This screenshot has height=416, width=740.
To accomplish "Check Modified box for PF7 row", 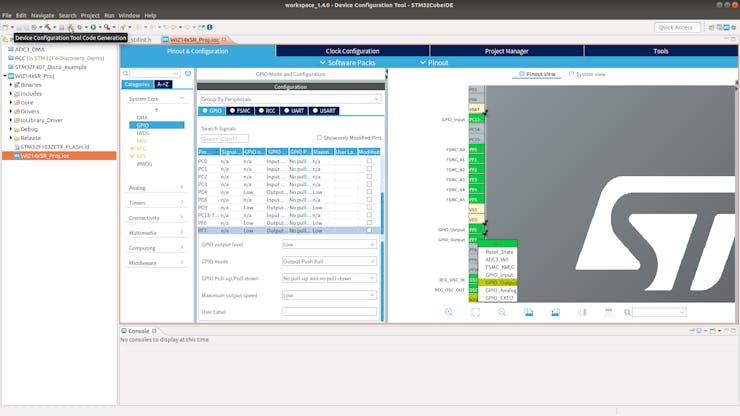I will 369,230.
